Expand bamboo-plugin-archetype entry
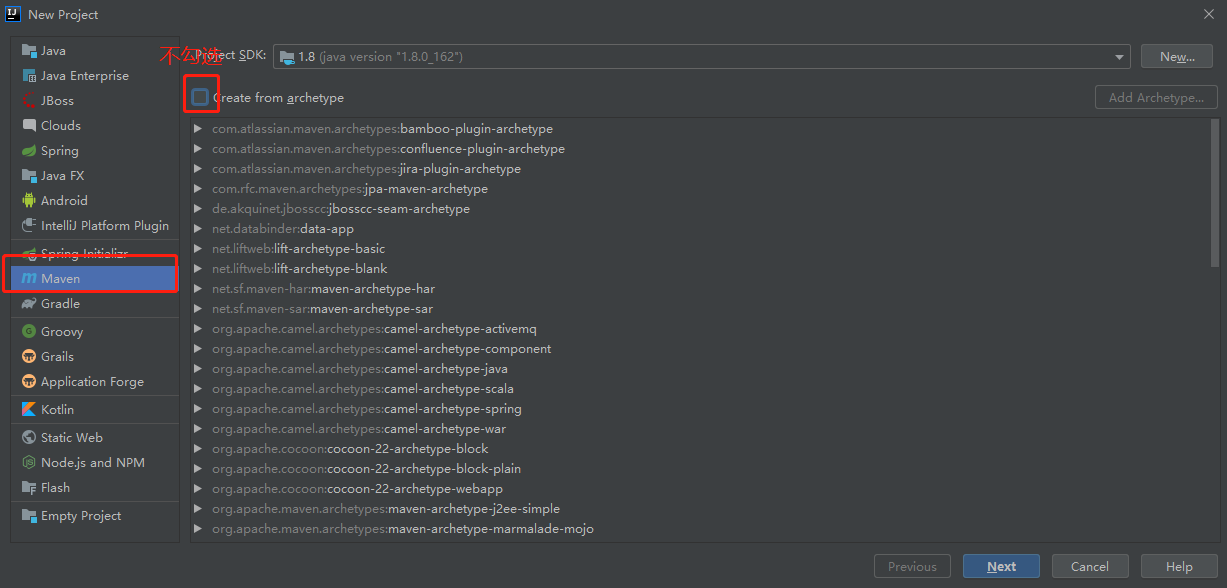This screenshot has width=1227, height=588. pyautogui.click(x=199, y=129)
